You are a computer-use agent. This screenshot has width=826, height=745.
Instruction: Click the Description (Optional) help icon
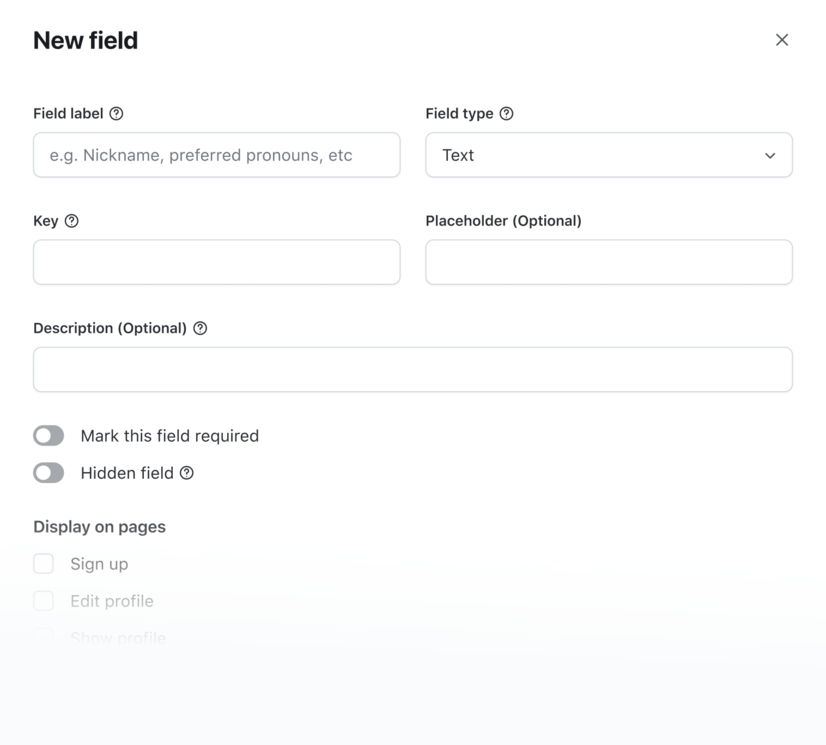(200, 328)
